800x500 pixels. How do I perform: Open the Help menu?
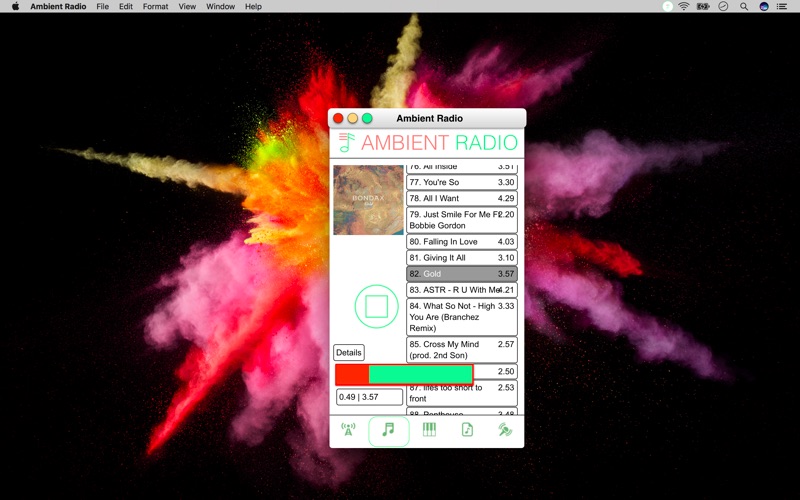[253, 7]
